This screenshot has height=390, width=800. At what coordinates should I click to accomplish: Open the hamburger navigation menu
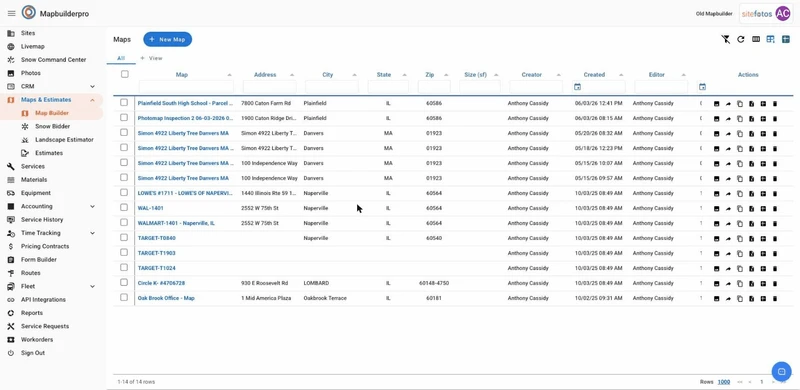coord(11,13)
